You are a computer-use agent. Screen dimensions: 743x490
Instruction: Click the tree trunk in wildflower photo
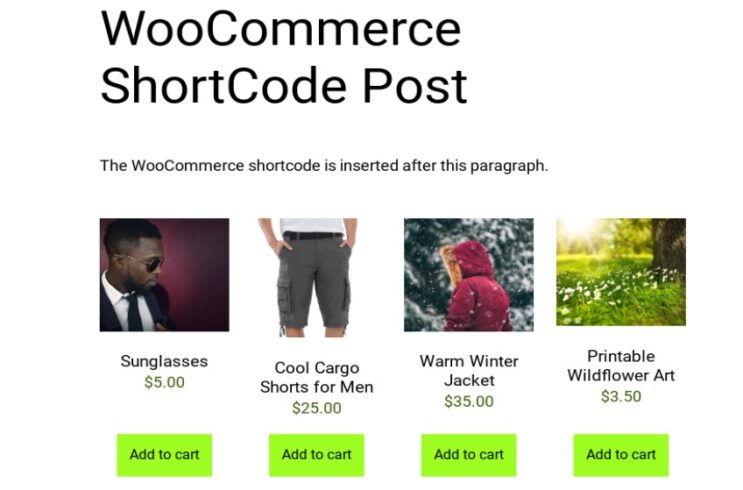tap(670, 246)
